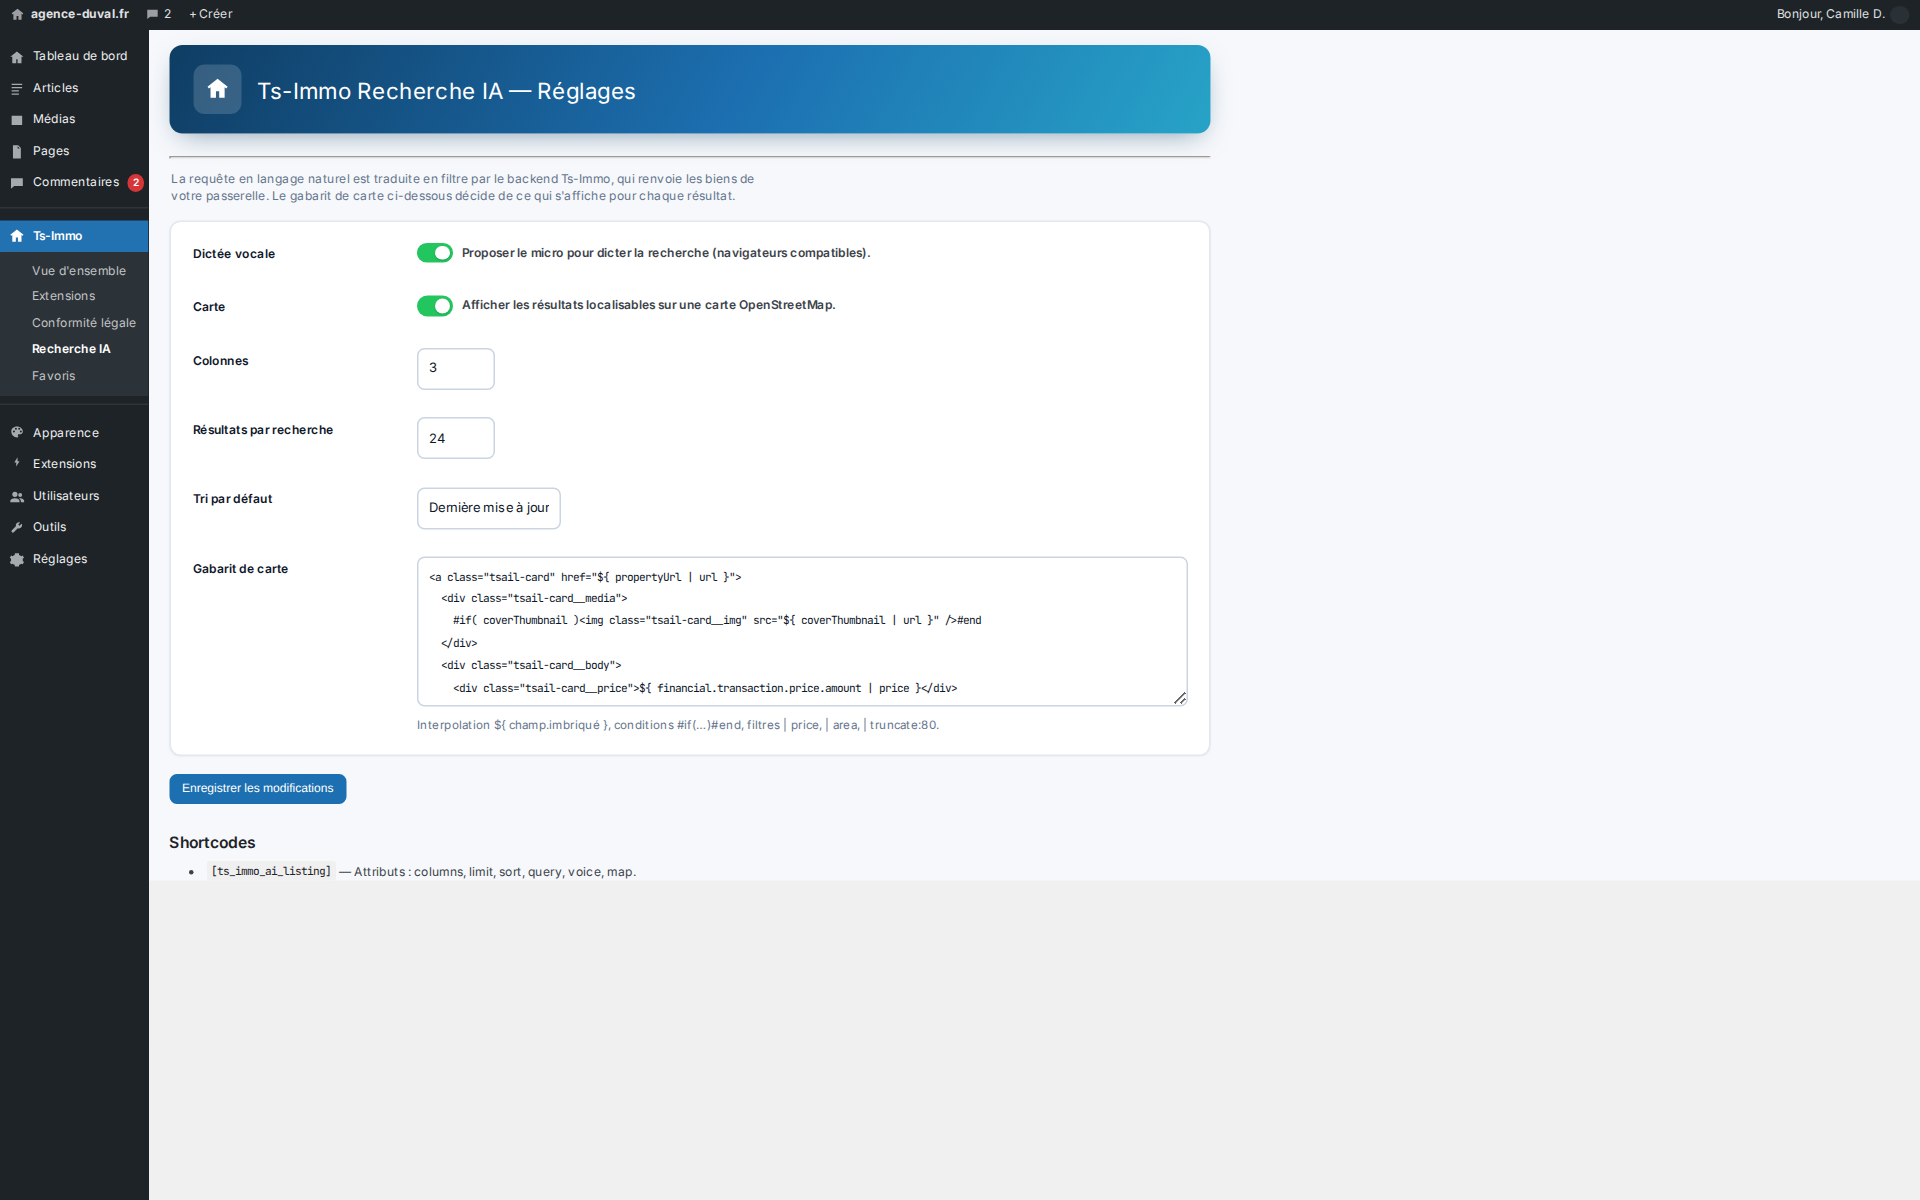Click the Utilisateurs people icon
This screenshot has height=1200, width=1920.
coord(17,496)
